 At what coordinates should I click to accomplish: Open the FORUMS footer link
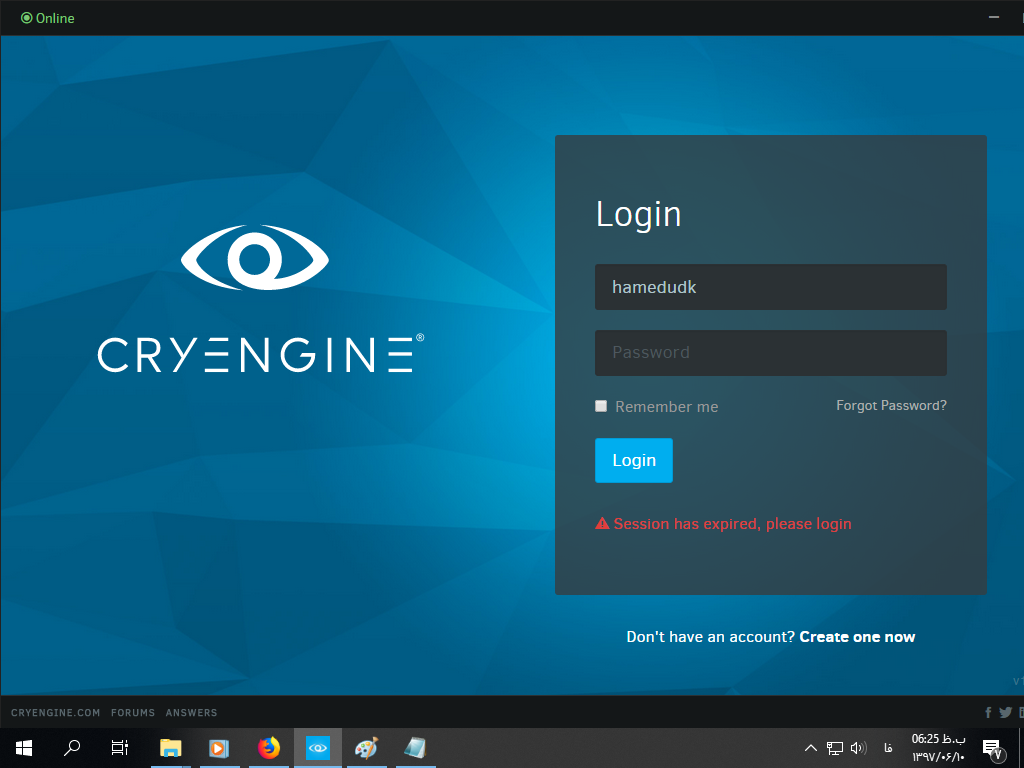click(x=133, y=712)
